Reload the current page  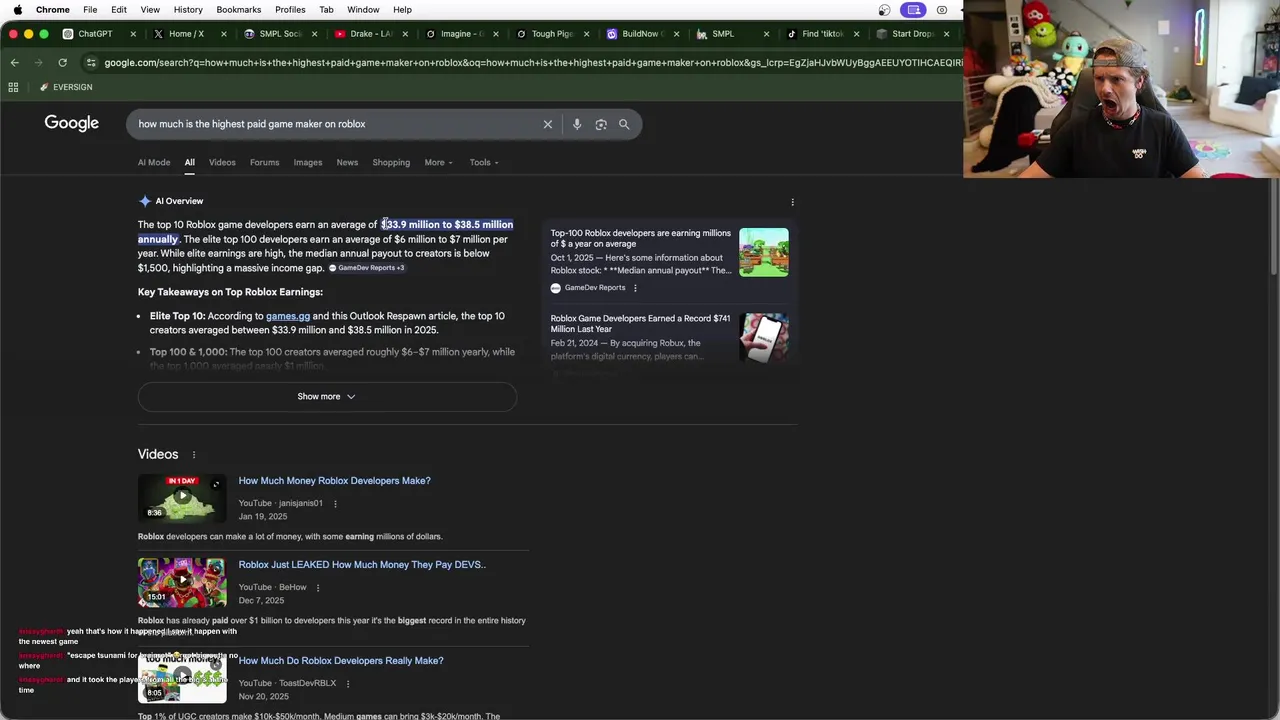[x=62, y=63]
